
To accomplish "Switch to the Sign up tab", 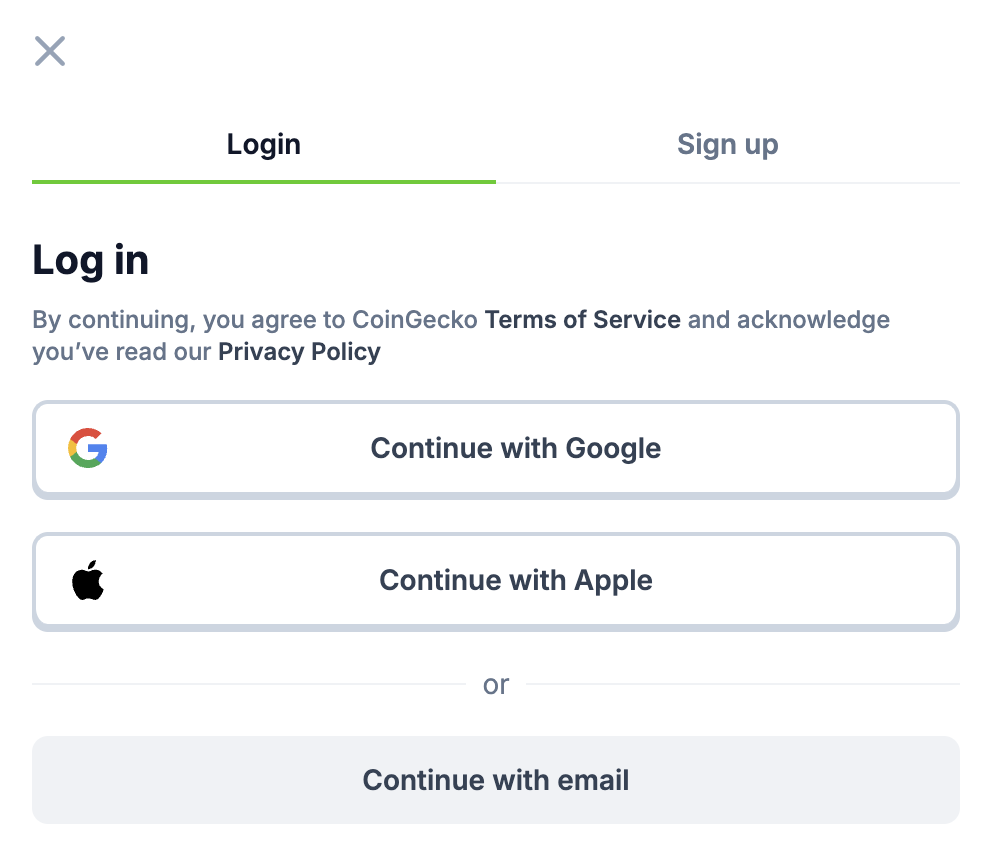I will [728, 145].
